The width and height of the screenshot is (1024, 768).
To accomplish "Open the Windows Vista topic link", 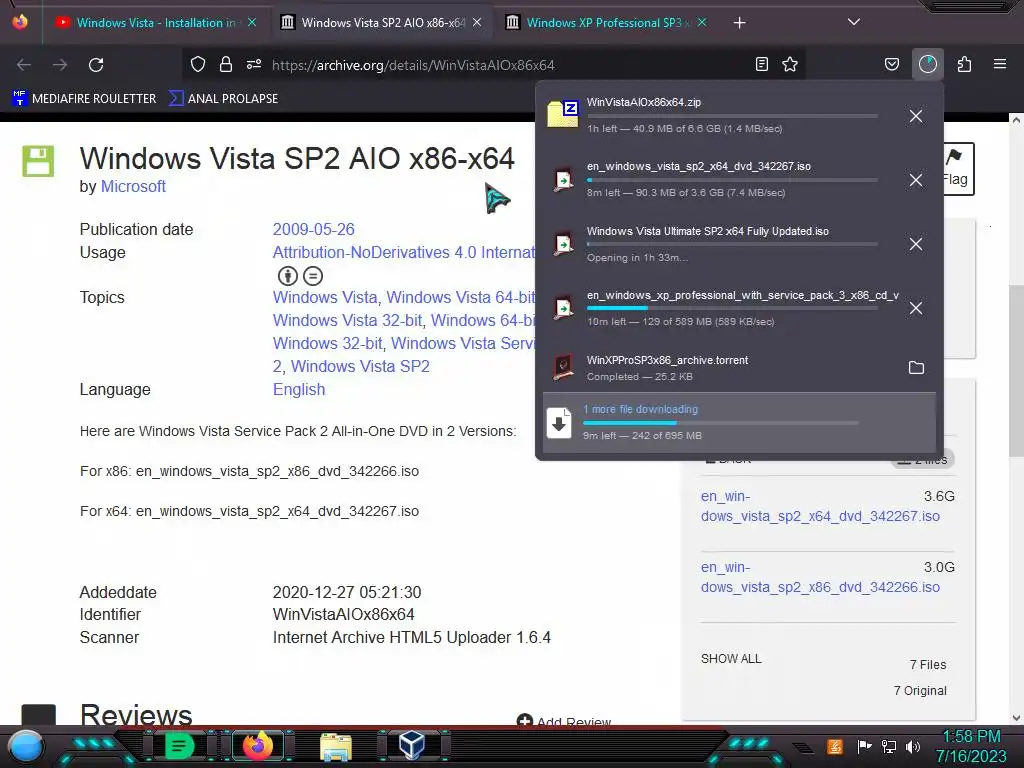I will (325, 298).
